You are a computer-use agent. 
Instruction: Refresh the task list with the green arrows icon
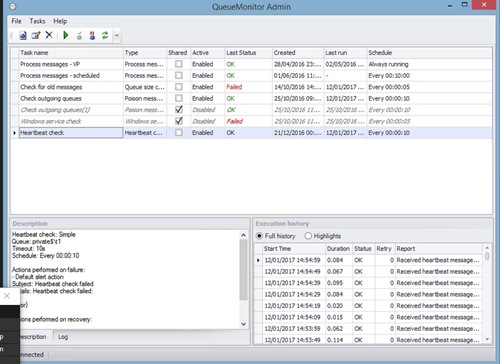[105, 35]
